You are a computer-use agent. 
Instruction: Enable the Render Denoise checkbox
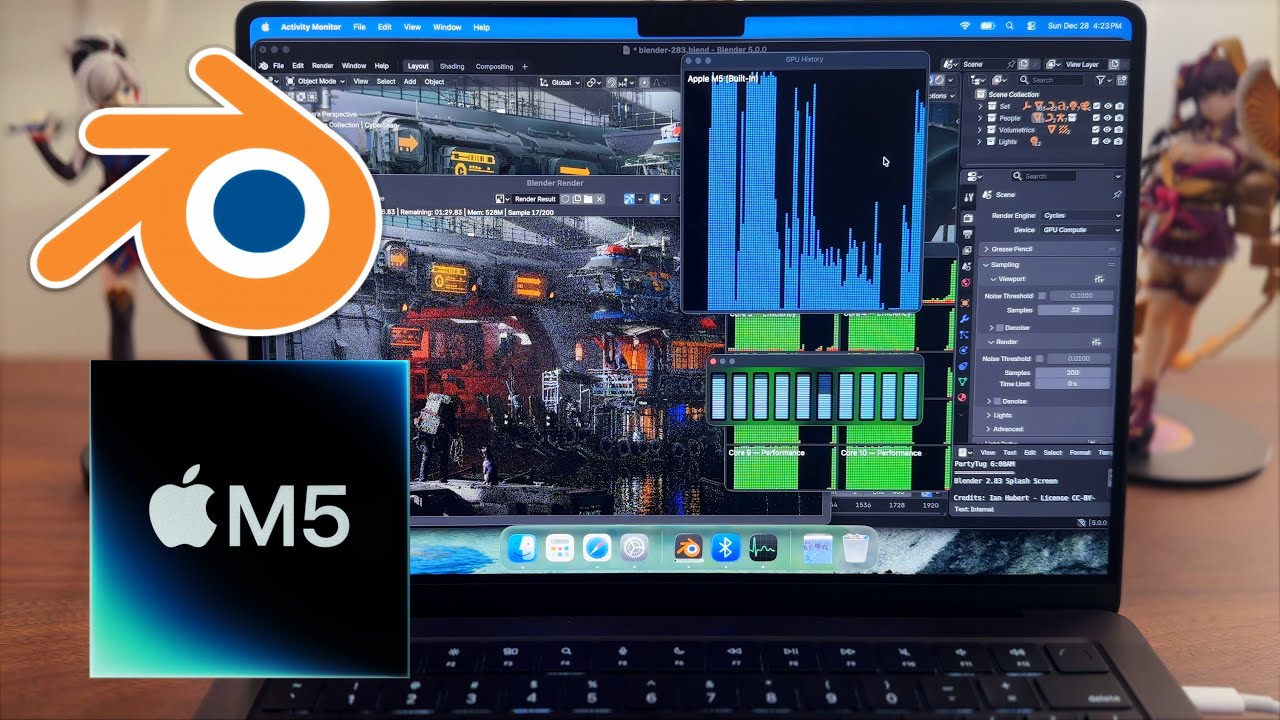(x=997, y=401)
